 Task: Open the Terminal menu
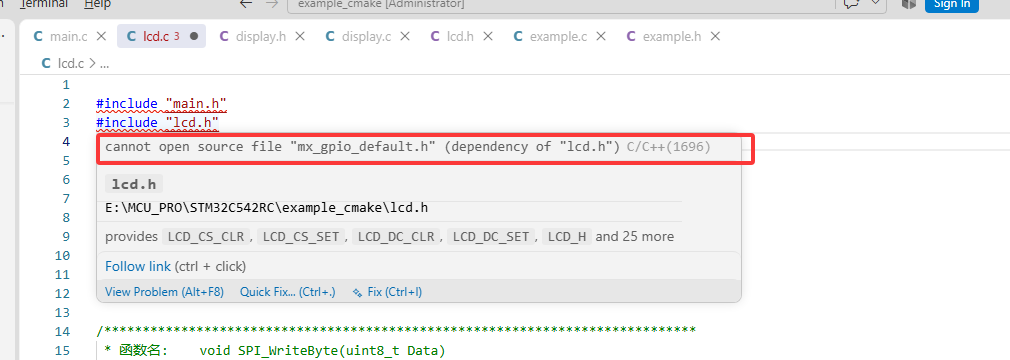point(43,4)
